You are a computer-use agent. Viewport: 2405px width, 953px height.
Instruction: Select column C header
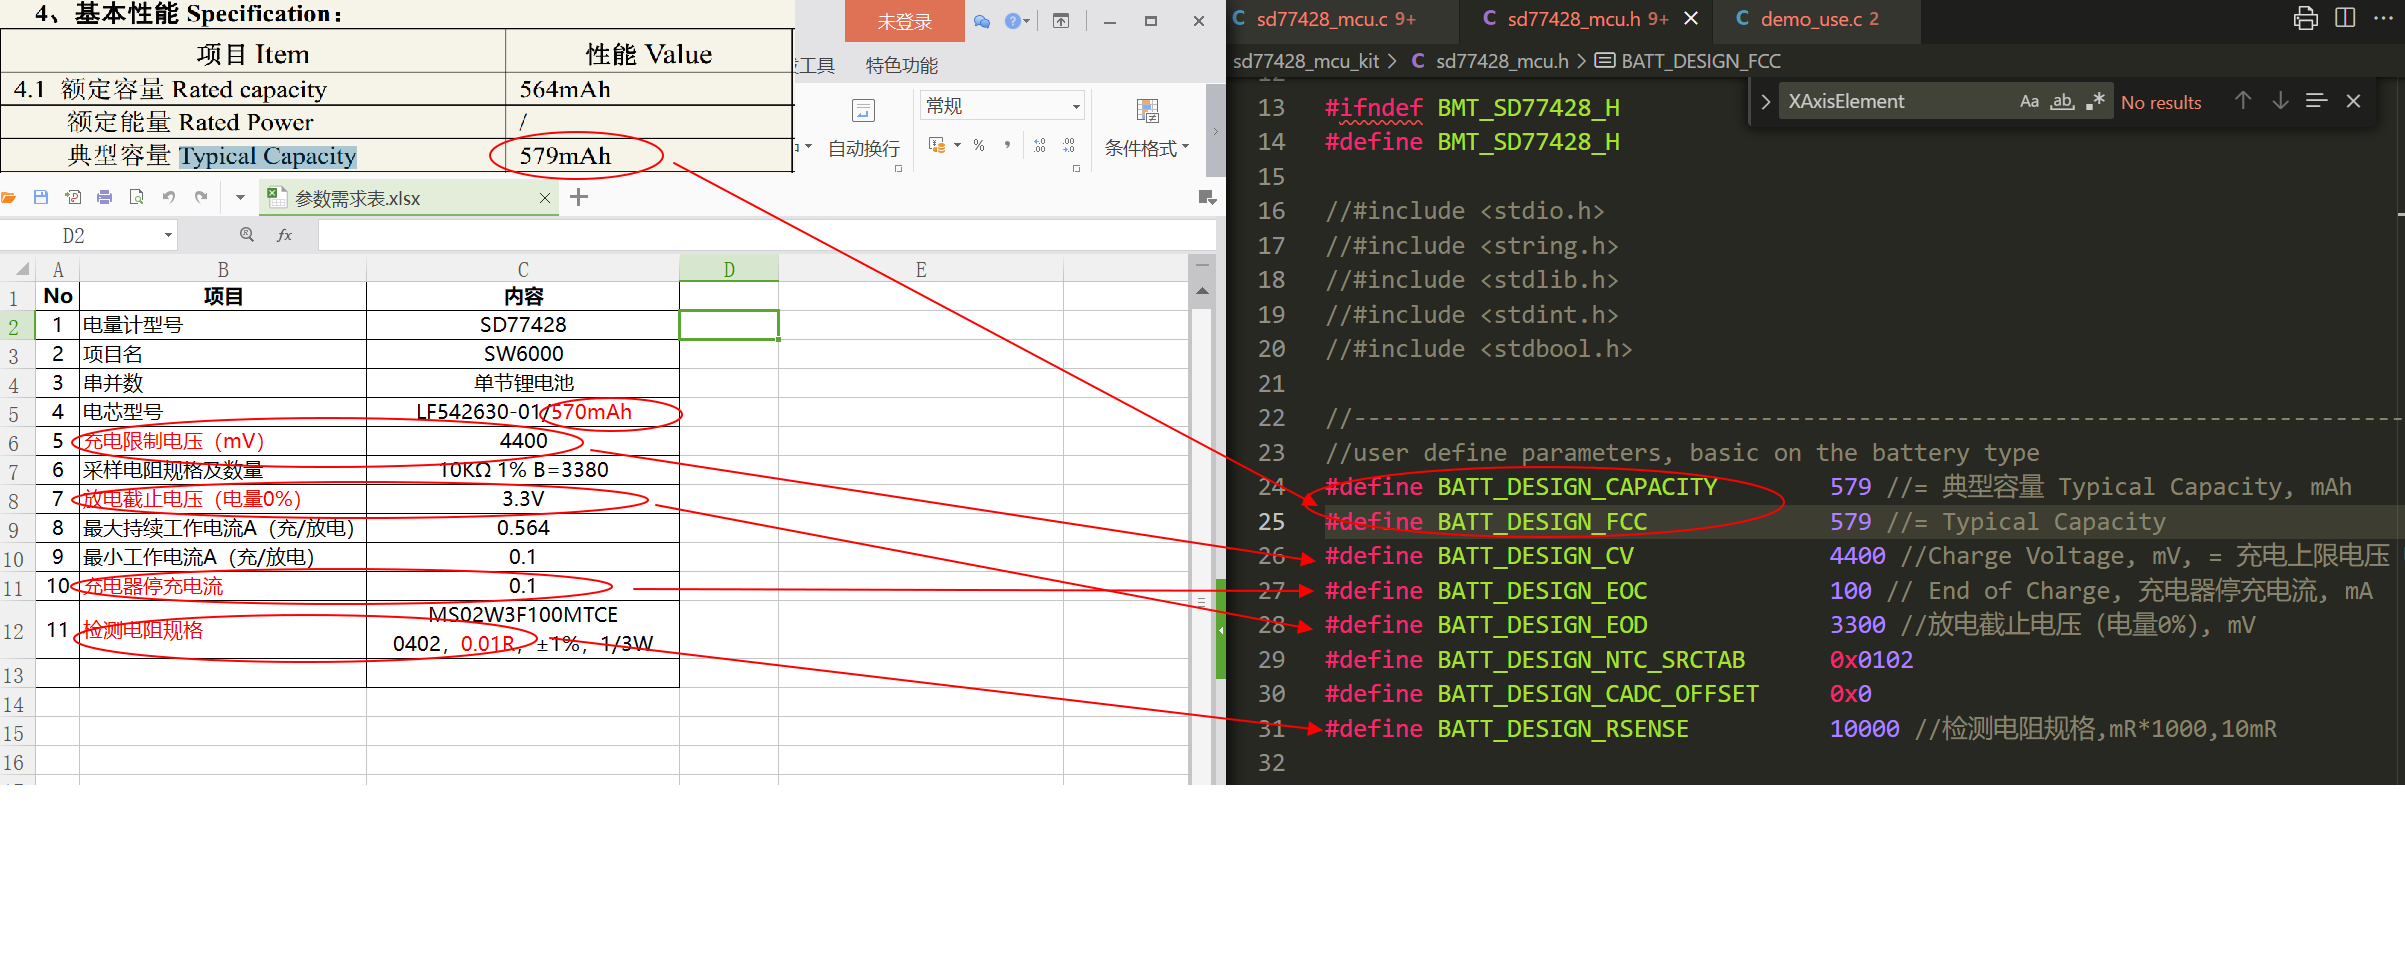coord(523,269)
